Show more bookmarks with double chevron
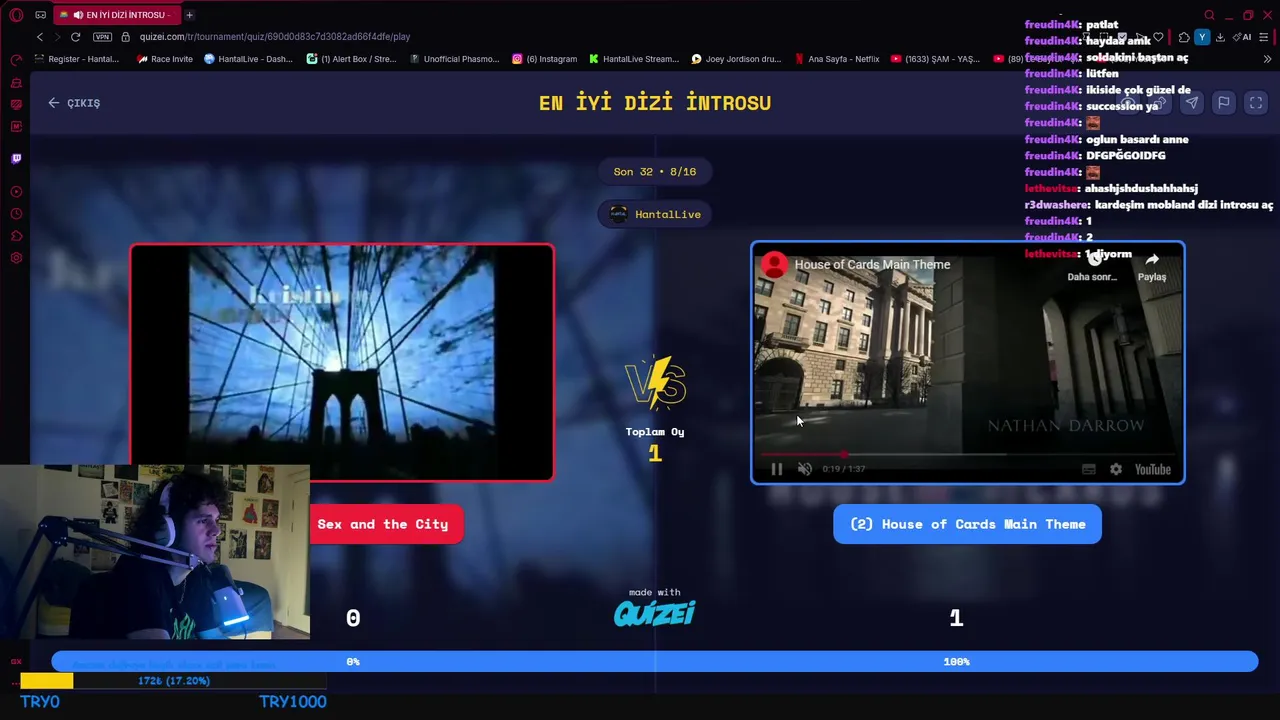Image resolution: width=1280 pixels, height=720 pixels. coord(1267,59)
